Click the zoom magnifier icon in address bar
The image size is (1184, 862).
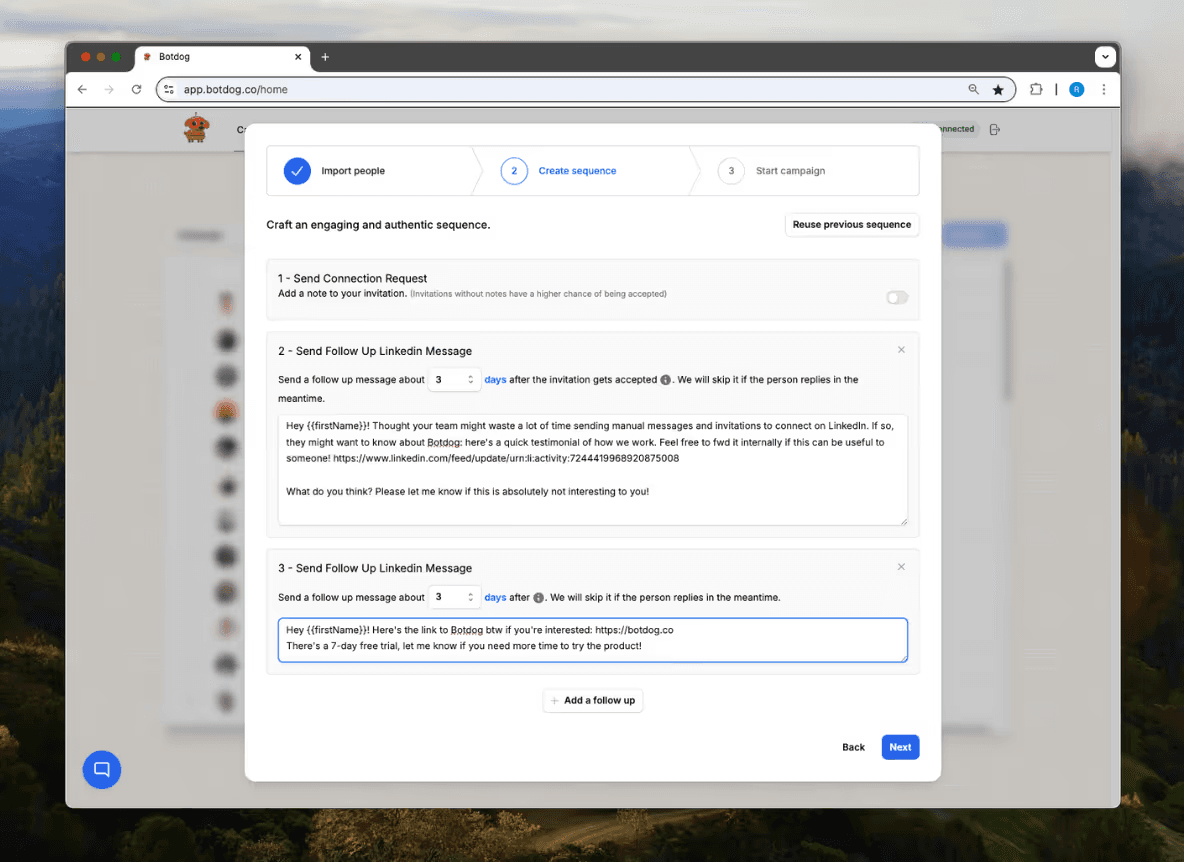973,90
